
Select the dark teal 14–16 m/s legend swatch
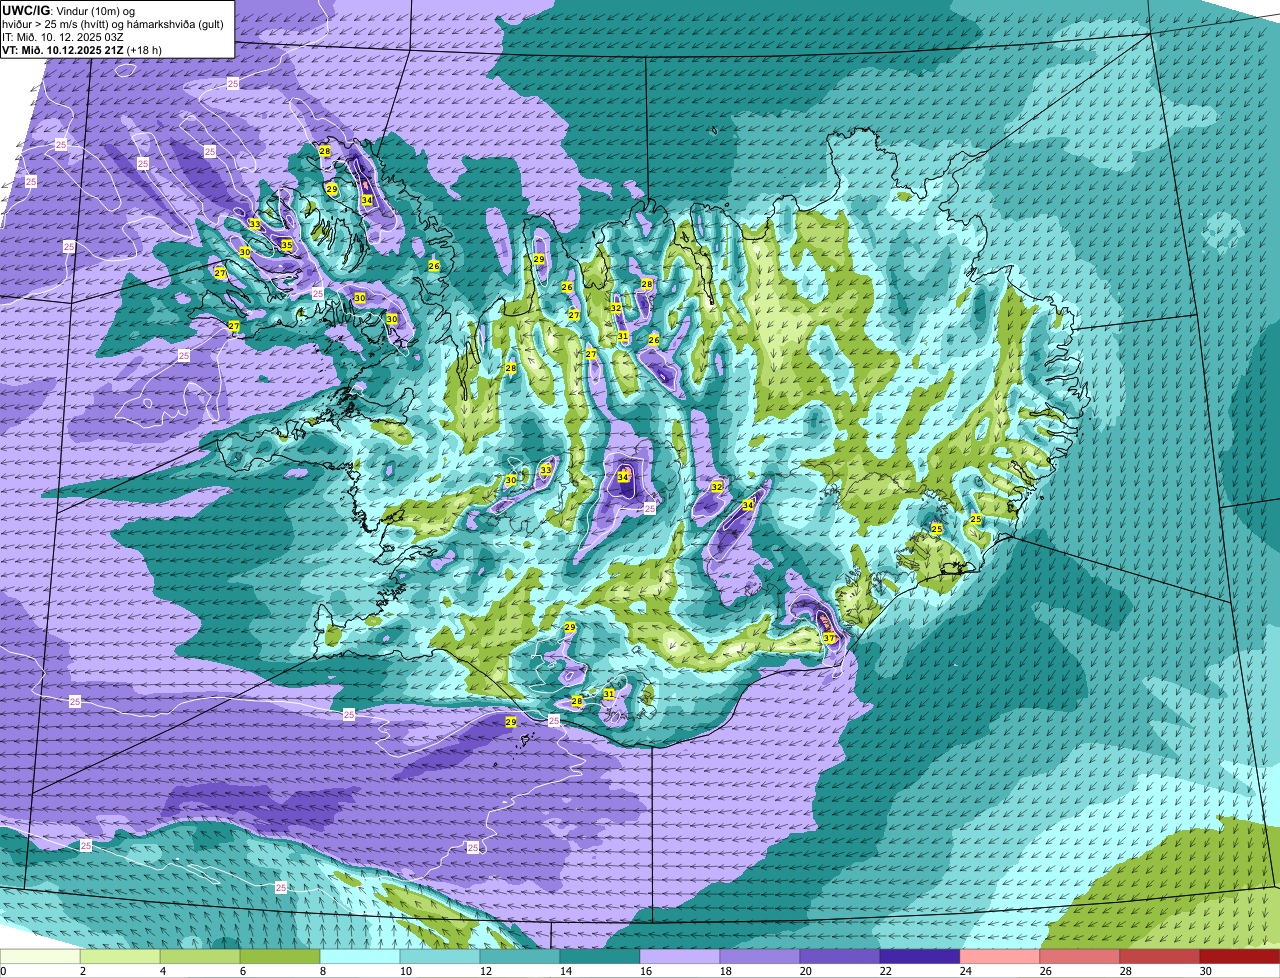pyautogui.click(x=600, y=957)
